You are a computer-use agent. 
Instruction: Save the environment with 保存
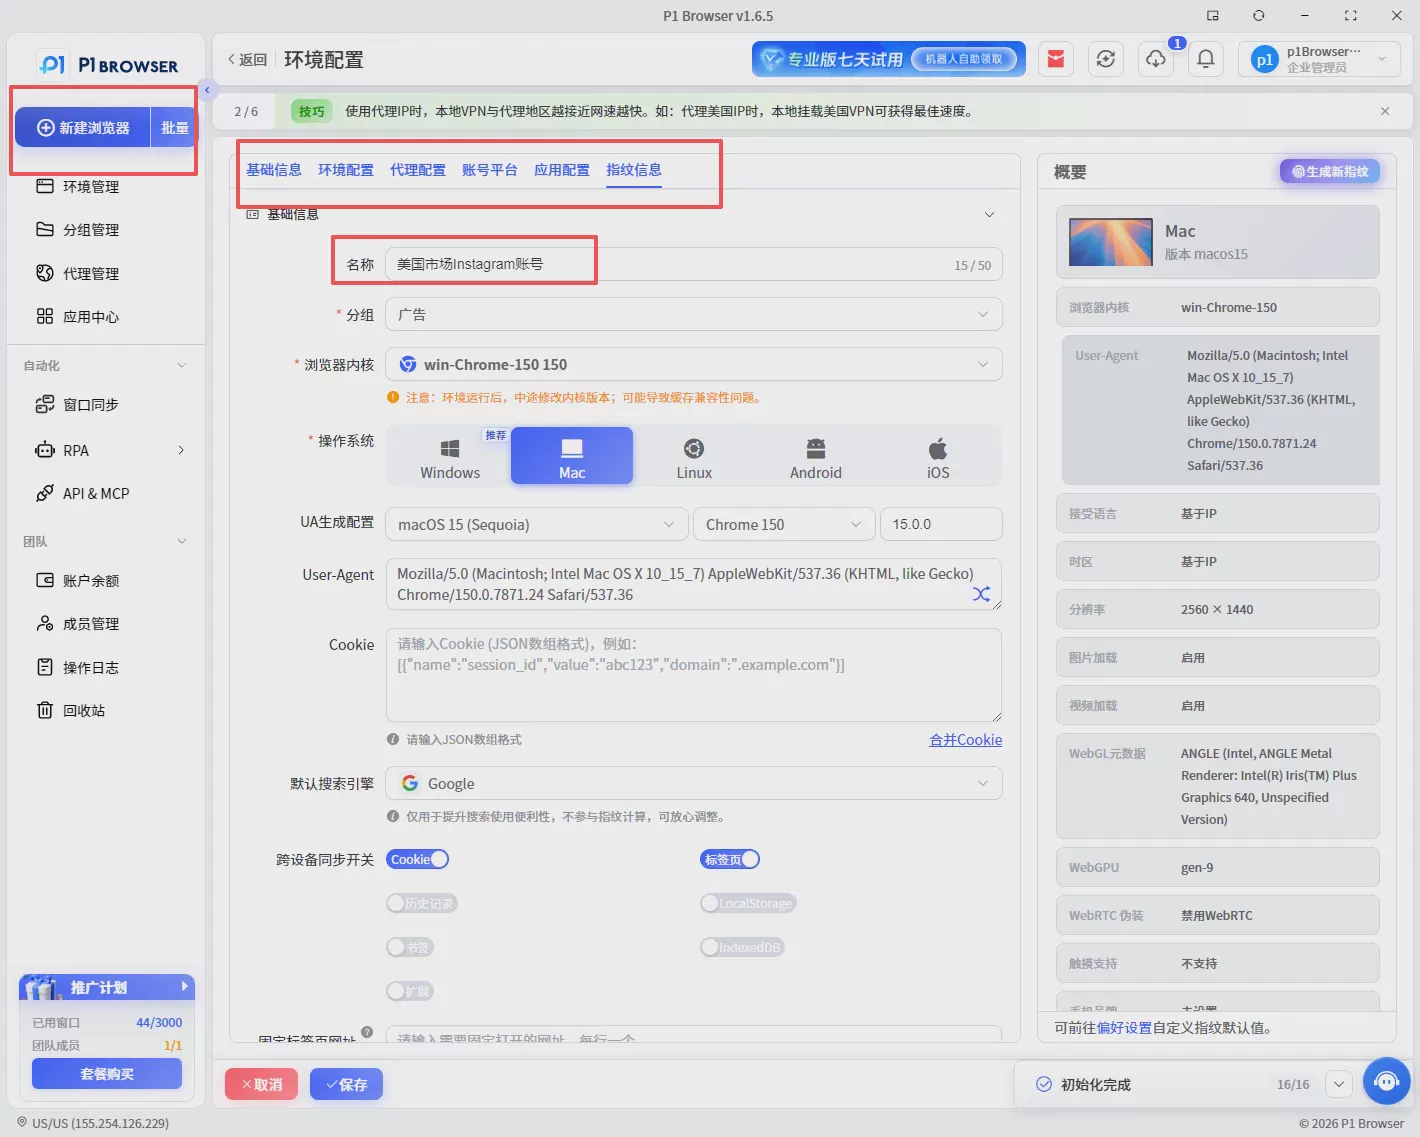pos(346,1085)
